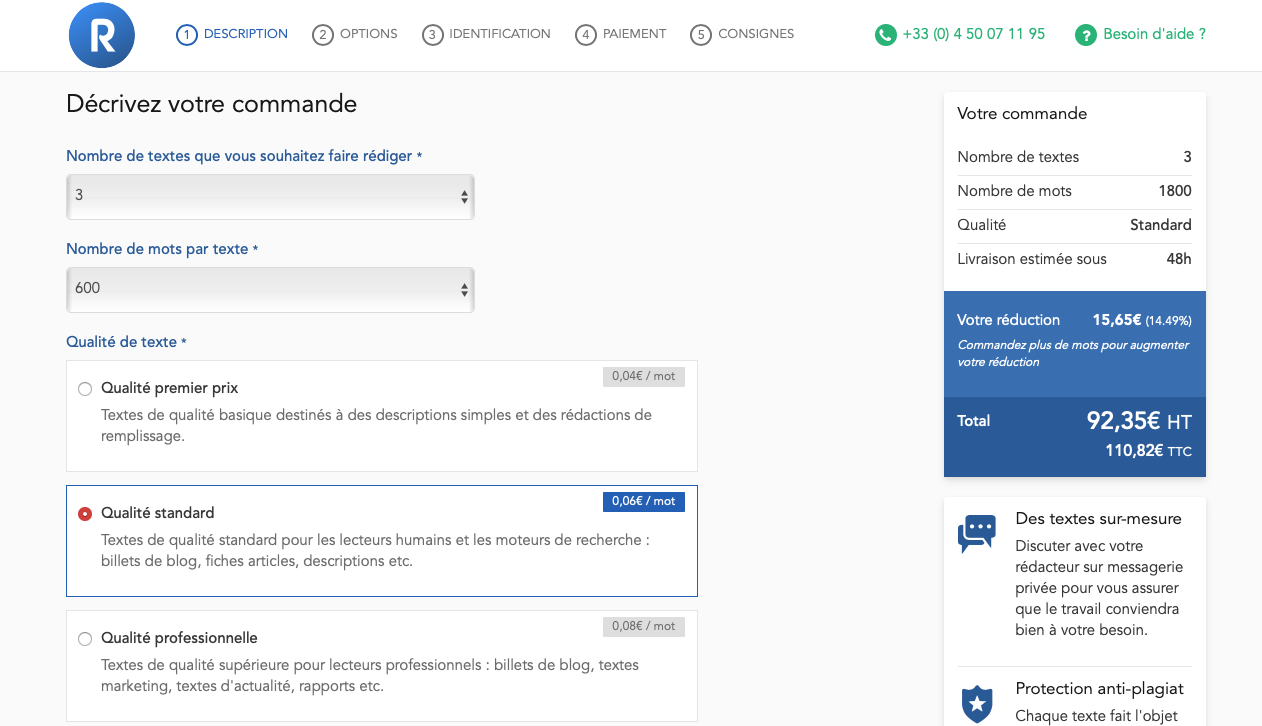
Task: Click the anti-plagiat shield star icon
Action: [x=977, y=704]
